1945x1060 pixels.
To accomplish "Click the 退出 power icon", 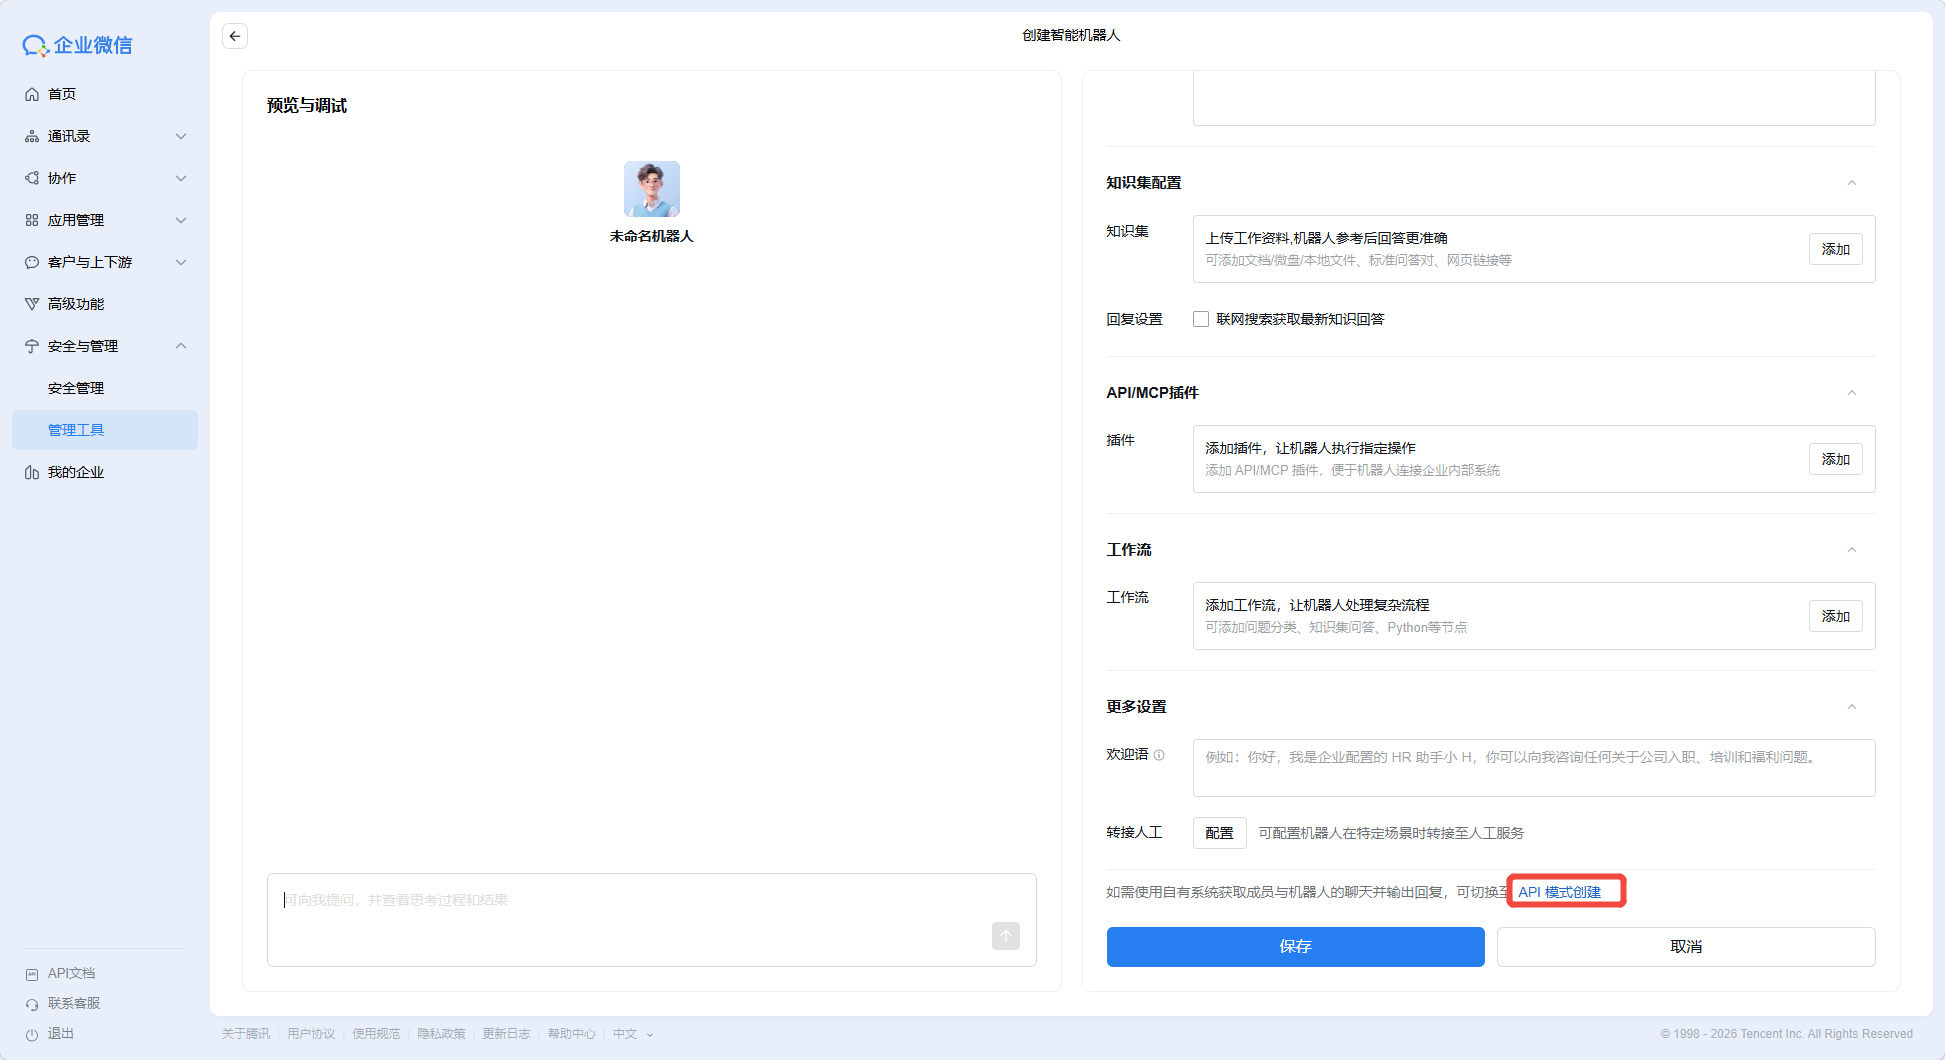I will pyautogui.click(x=32, y=1034).
